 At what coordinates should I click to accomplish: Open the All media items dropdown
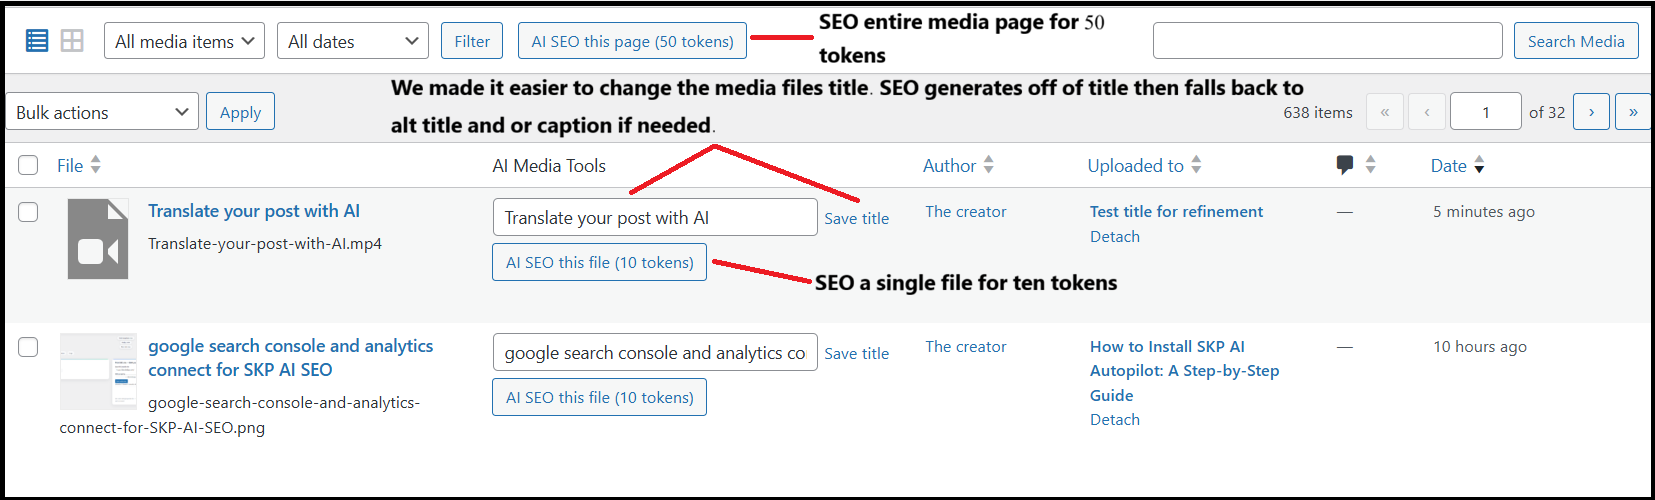pyautogui.click(x=185, y=41)
